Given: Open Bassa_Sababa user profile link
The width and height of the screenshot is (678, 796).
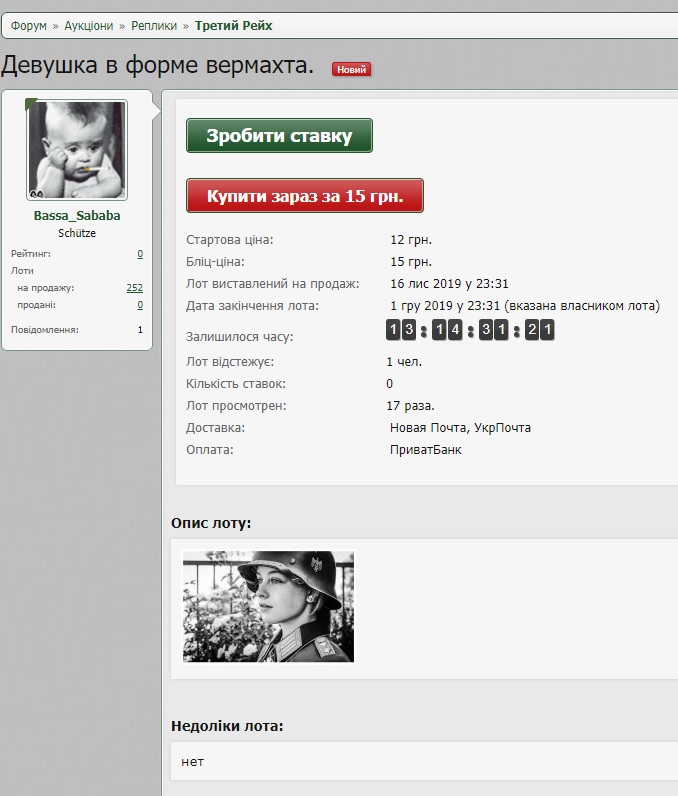Looking at the screenshot, I should [77, 215].
